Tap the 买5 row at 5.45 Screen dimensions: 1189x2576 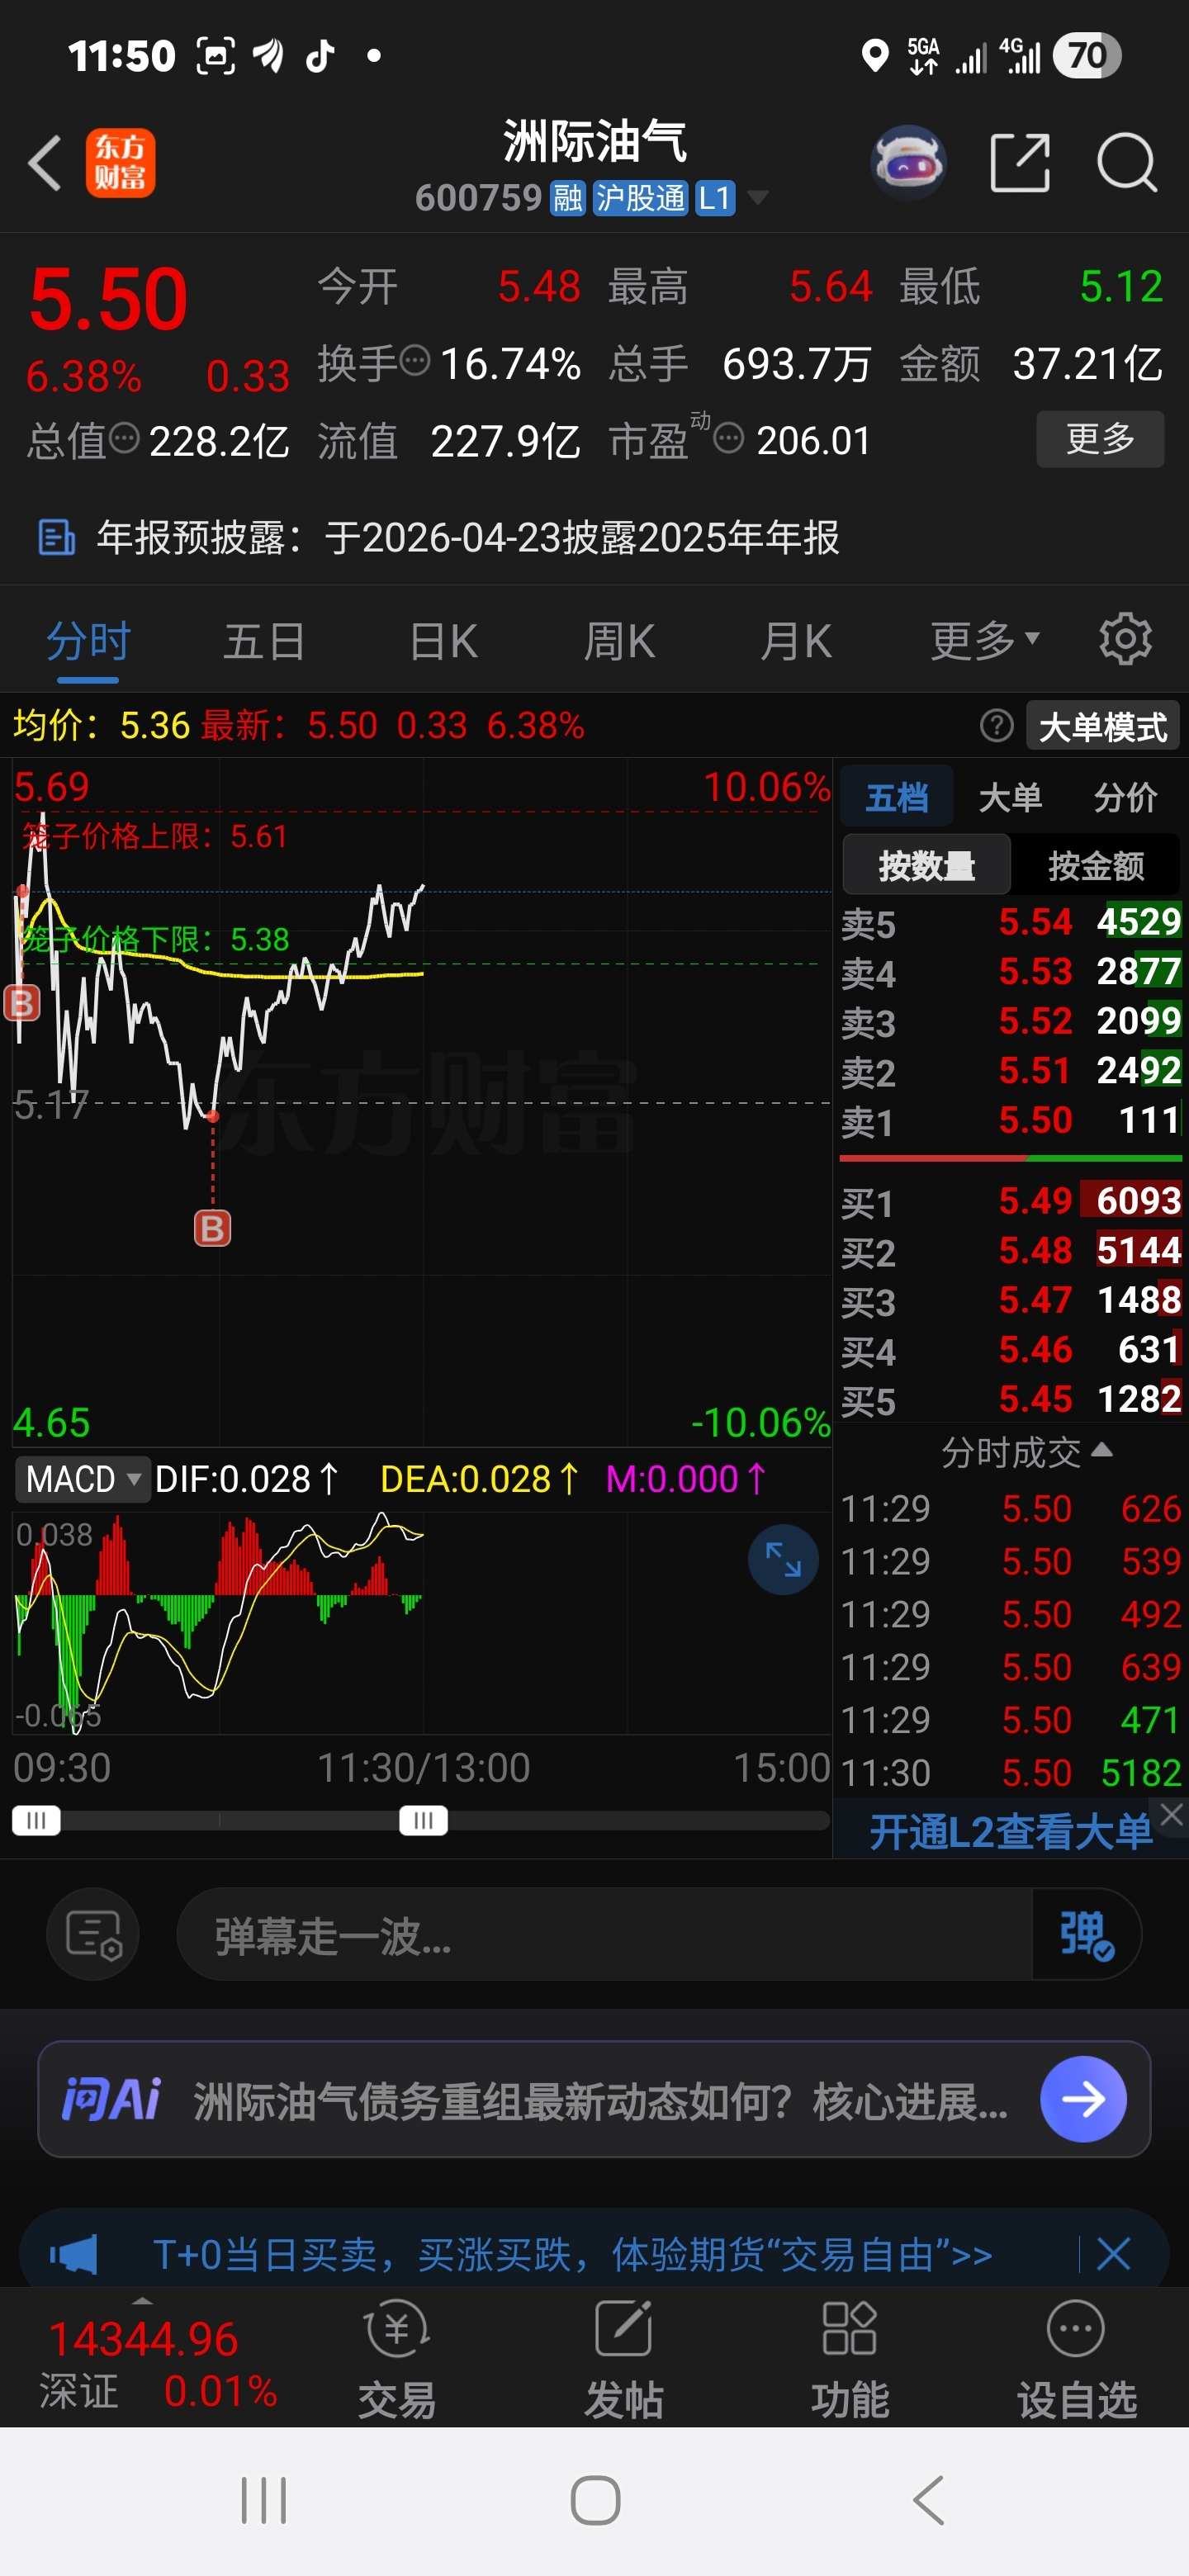pos(1011,1400)
